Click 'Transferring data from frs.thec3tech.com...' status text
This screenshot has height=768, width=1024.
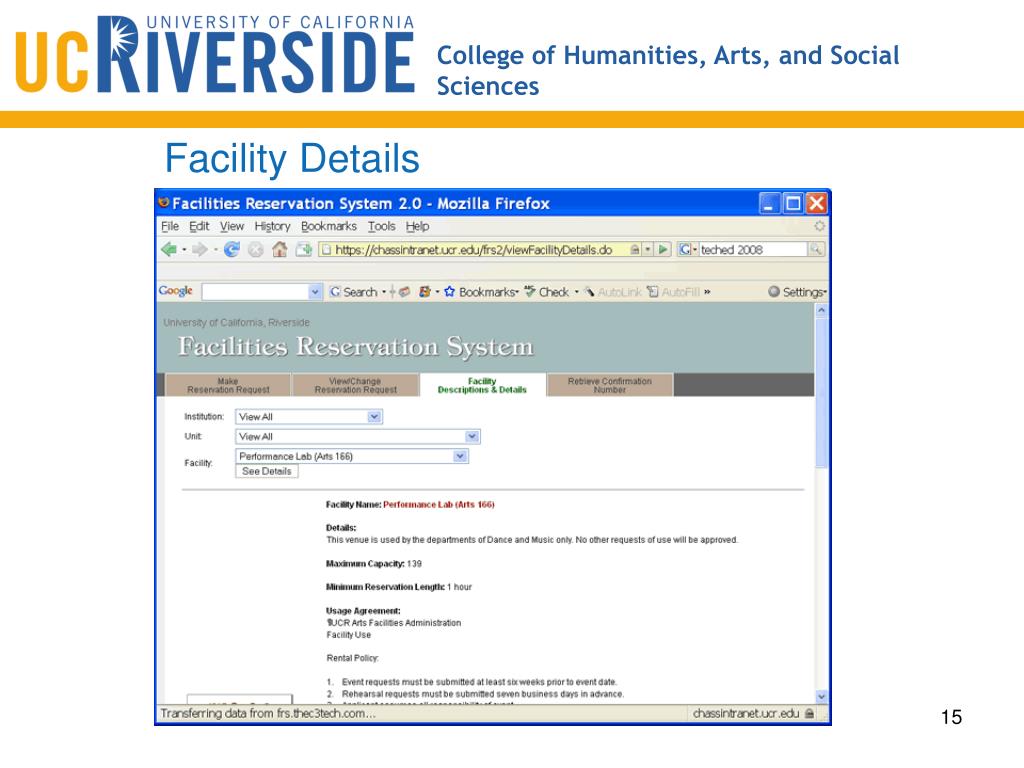[x=268, y=714]
